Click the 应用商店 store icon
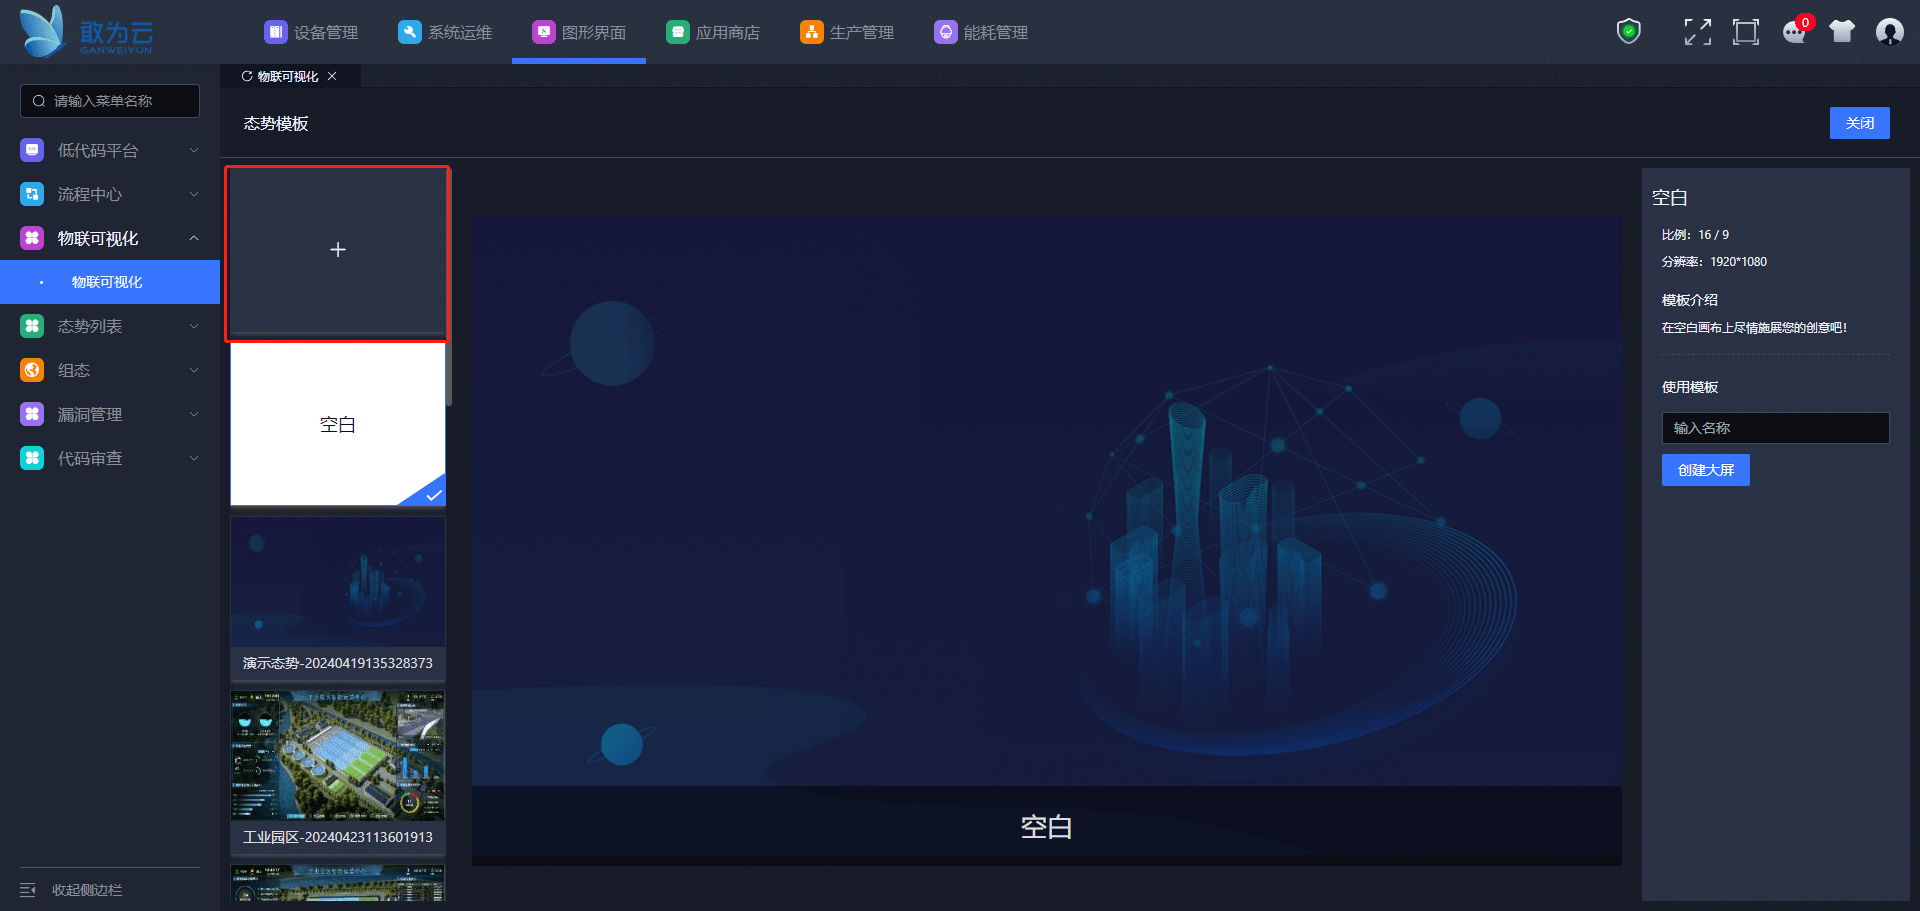The image size is (1920, 911). (677, 32)
